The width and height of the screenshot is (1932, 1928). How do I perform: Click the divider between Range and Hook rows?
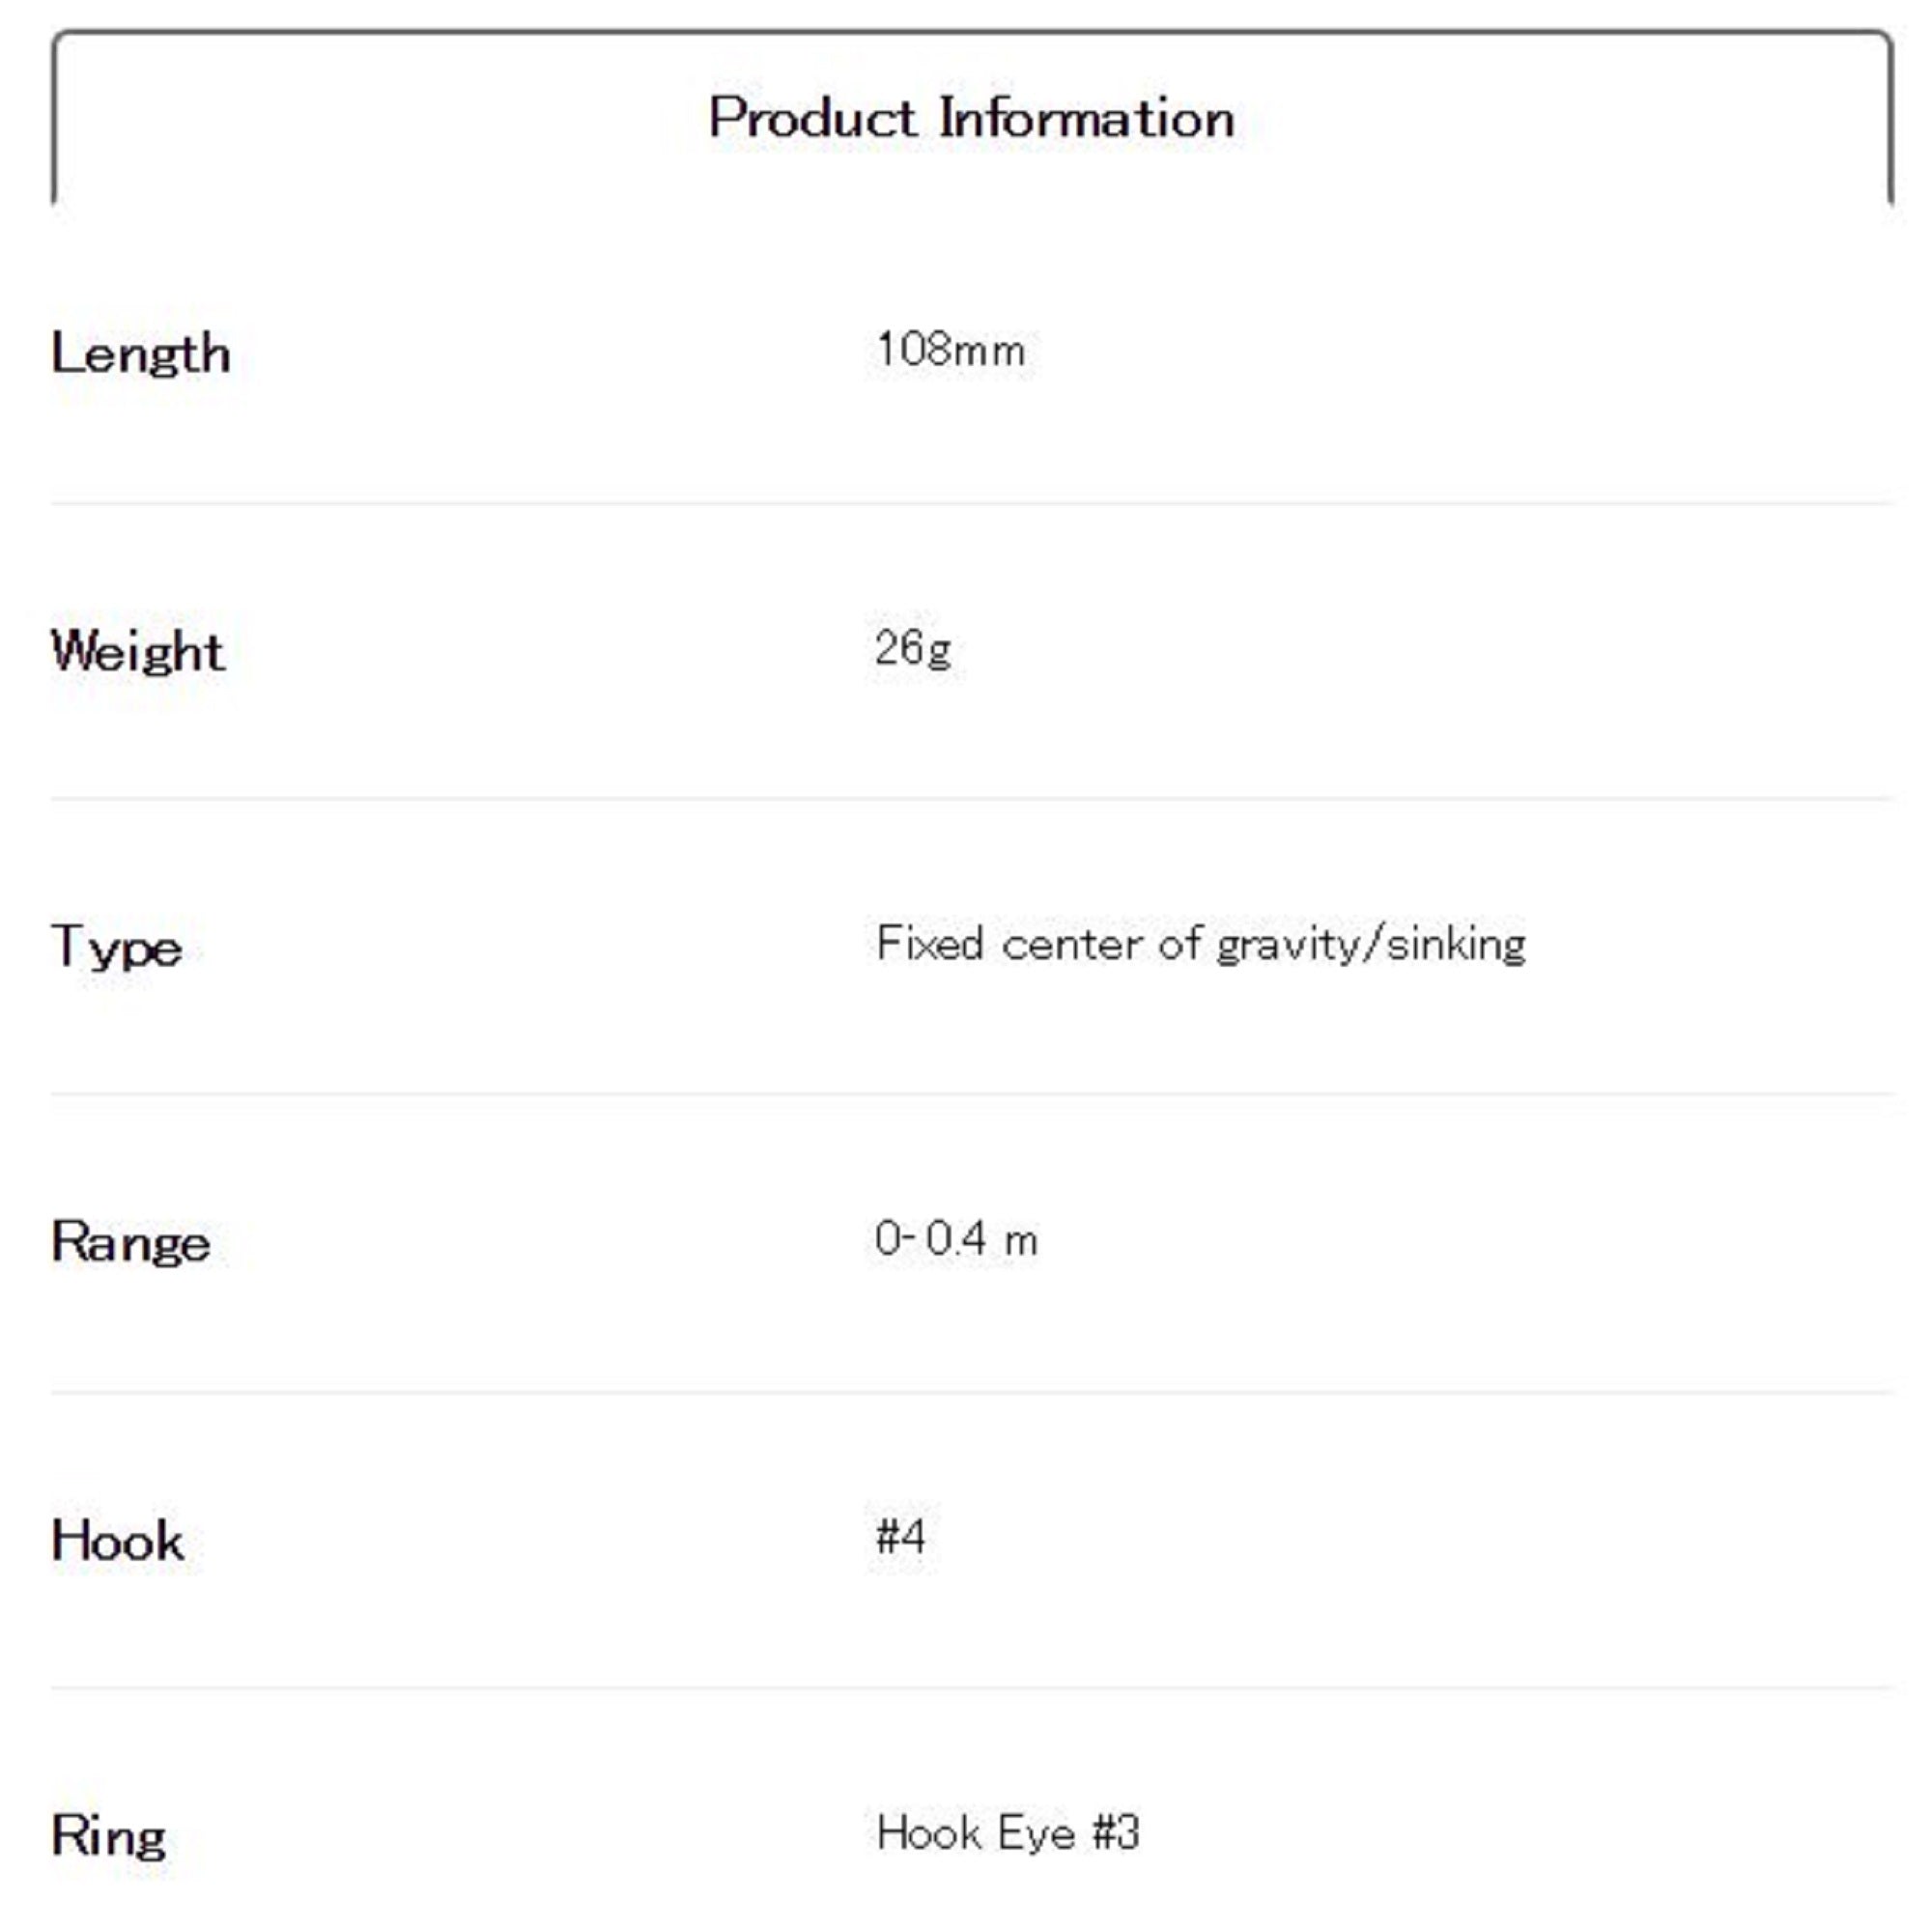(970, 1391)
